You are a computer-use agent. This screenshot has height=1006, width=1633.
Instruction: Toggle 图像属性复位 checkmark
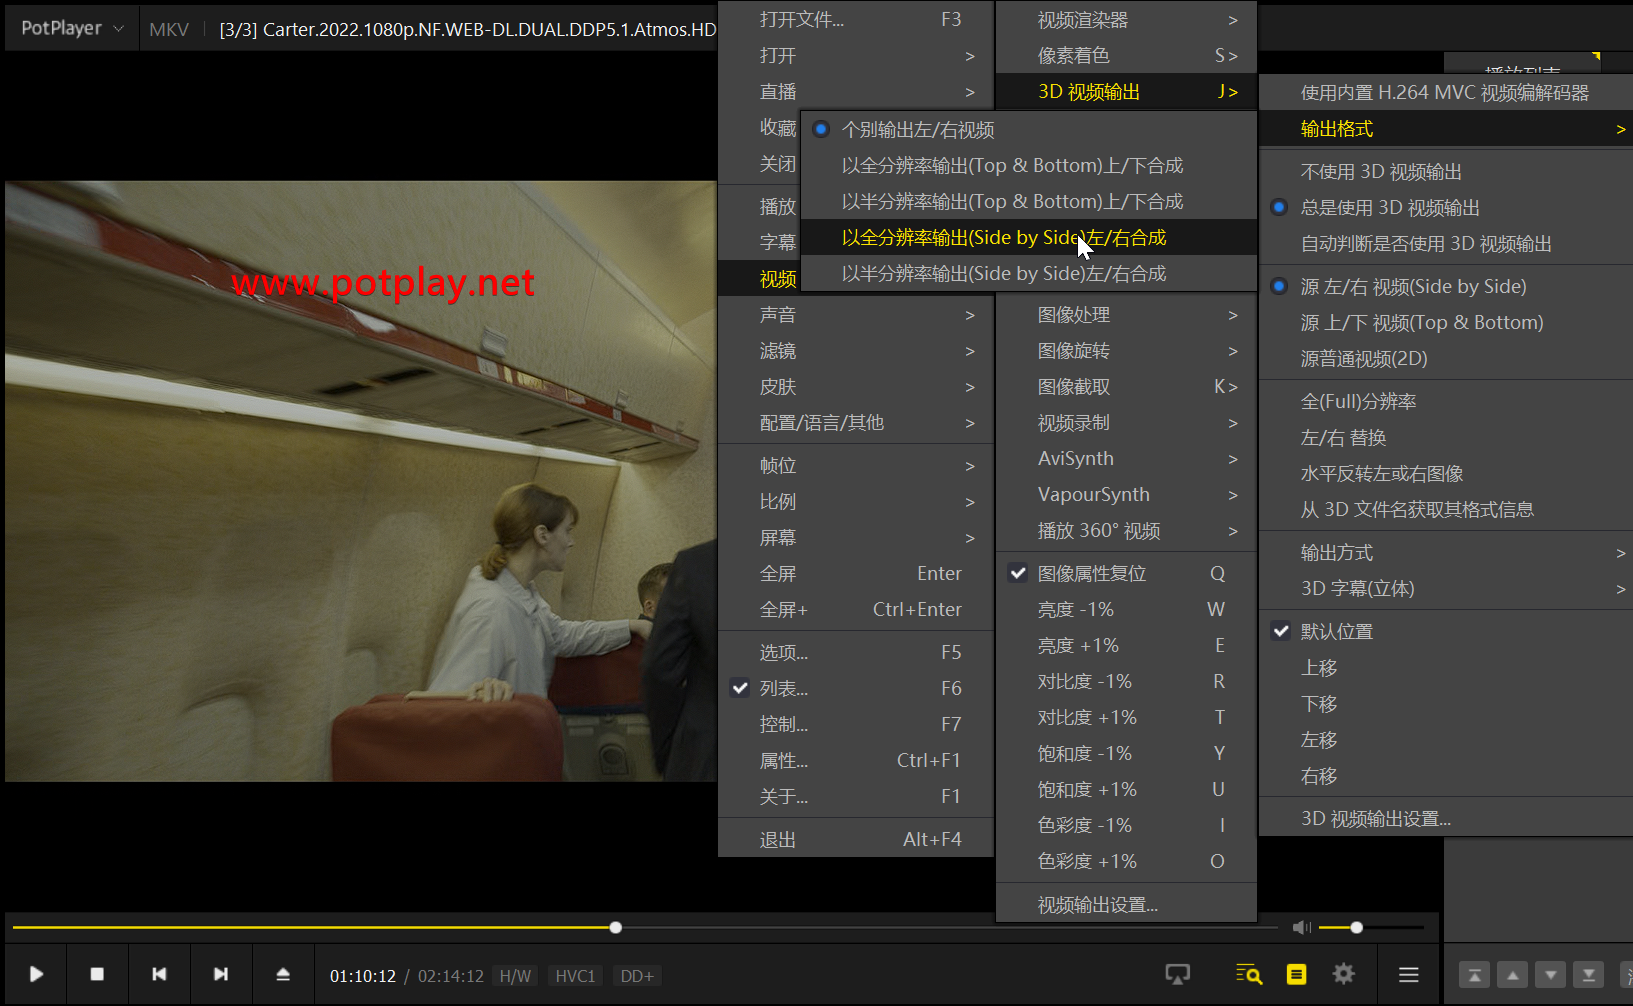click(1126, 574)
